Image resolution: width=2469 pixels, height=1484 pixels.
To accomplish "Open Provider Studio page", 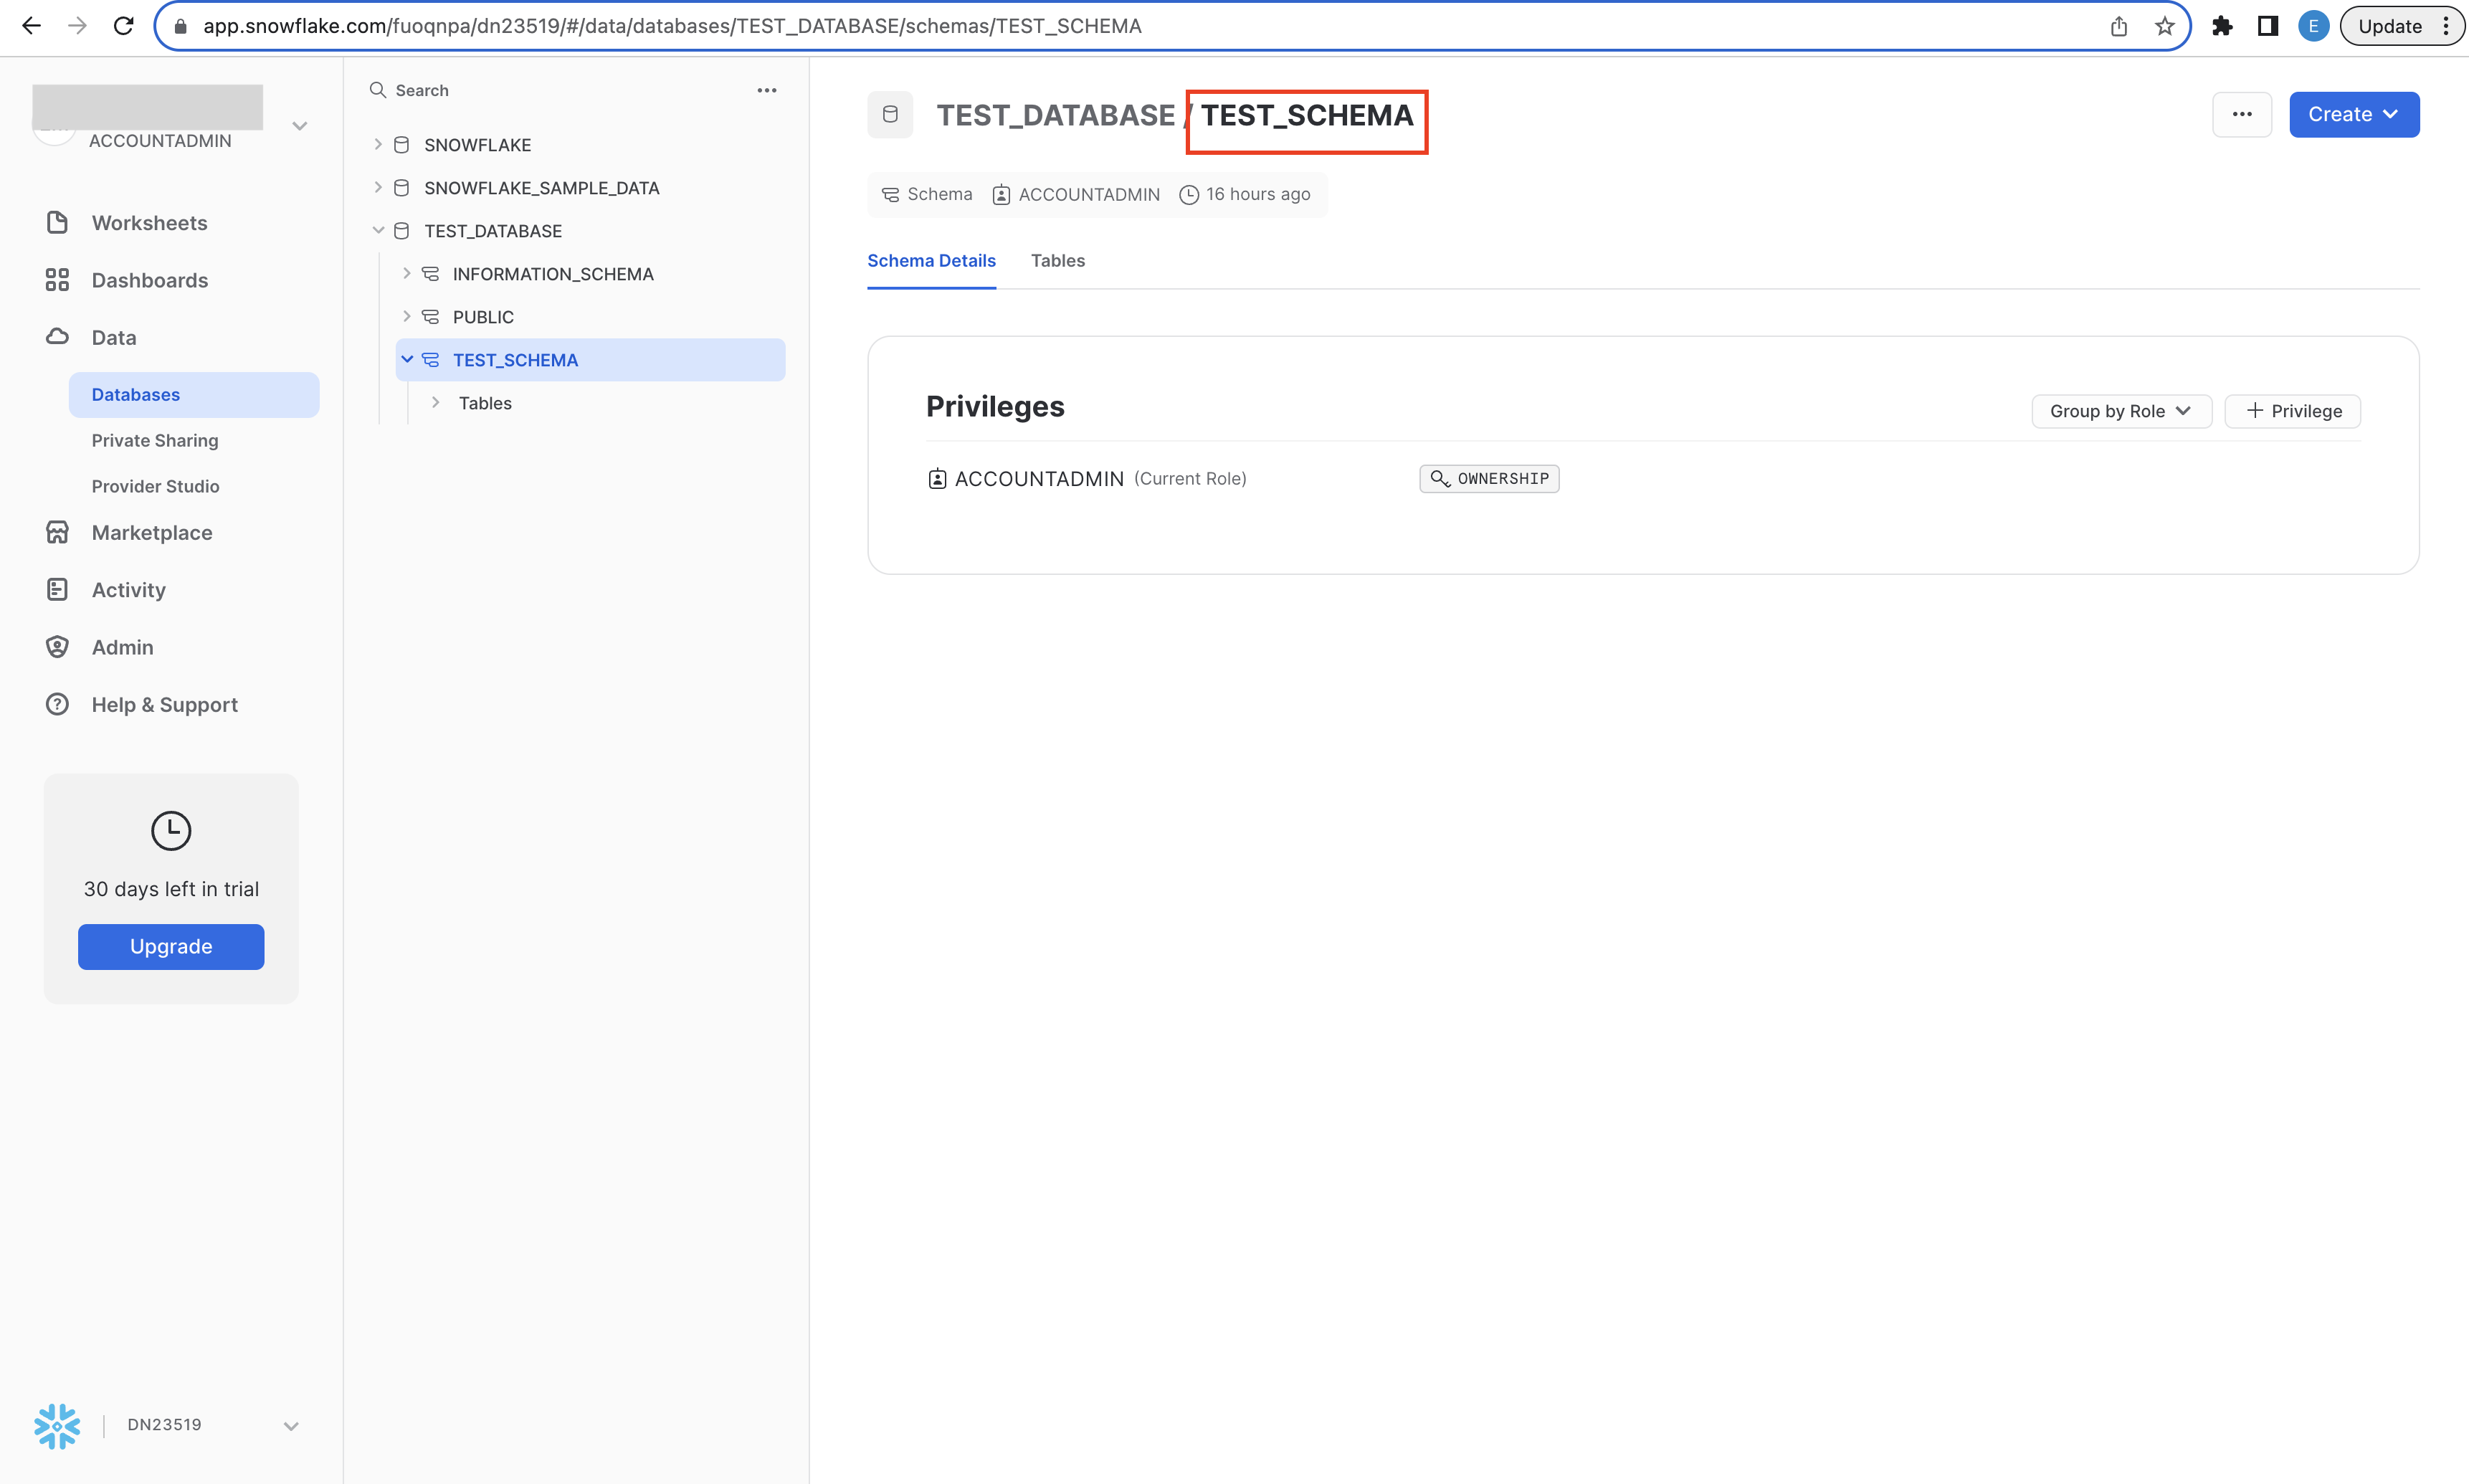I will [x=155, y=486].
